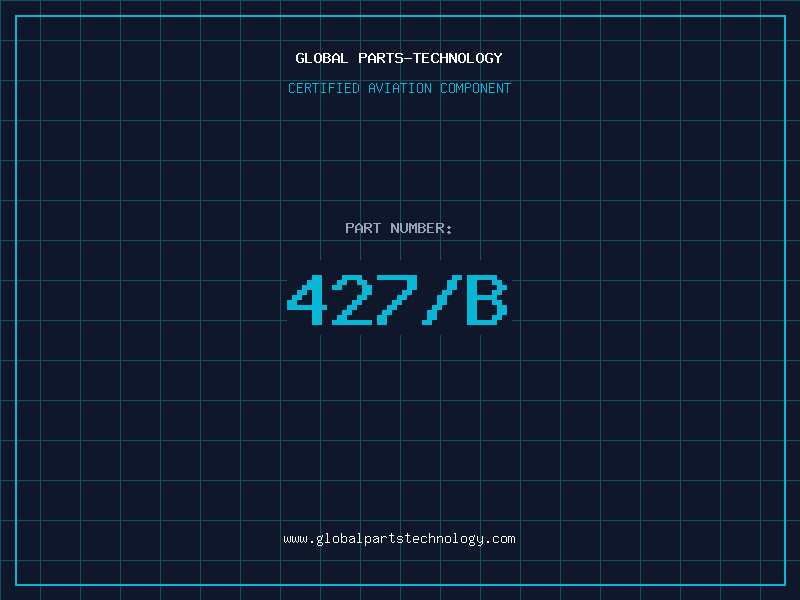Open the www.globalpartstechnology.com link
The height and width of the screenshot is (600, 800).
[x=399, y=539]
